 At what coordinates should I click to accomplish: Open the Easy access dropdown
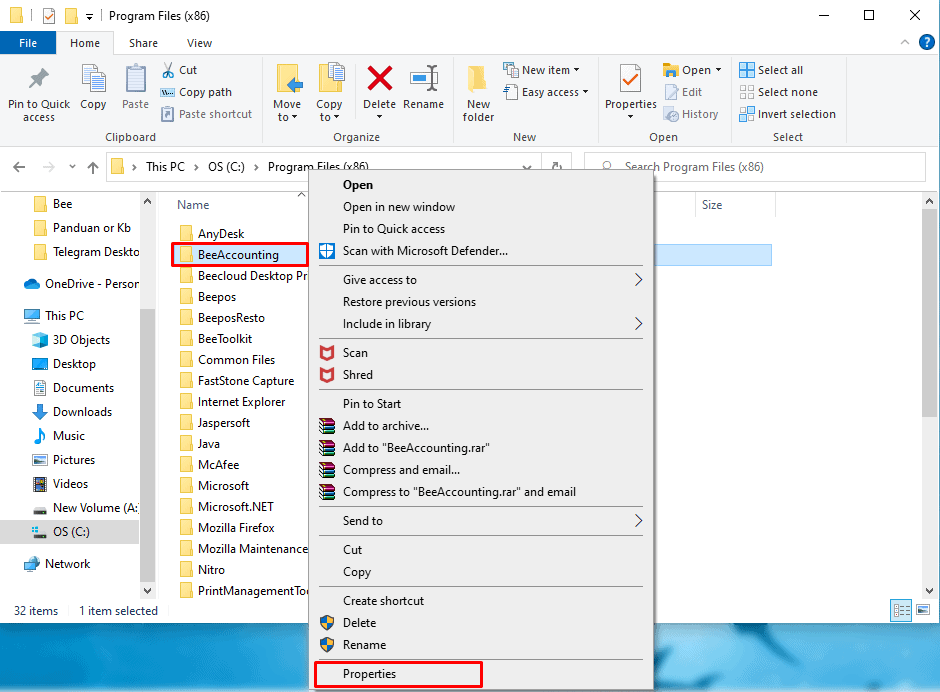547,92
